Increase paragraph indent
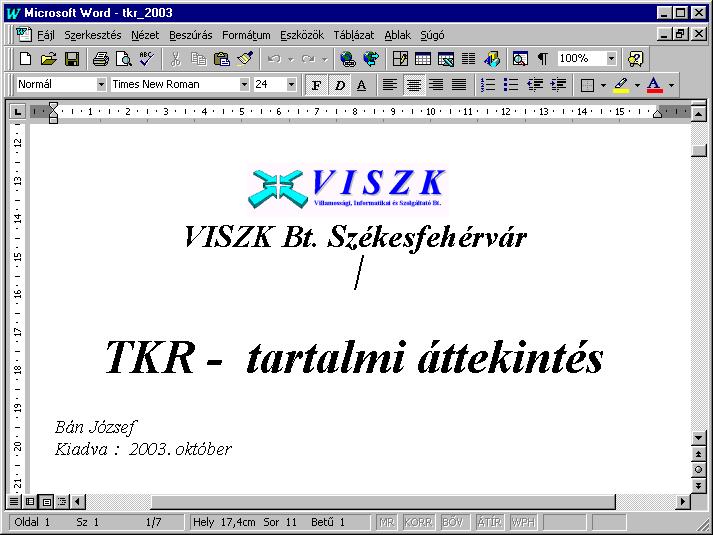The height and width of the screenshot is (535, 713). pos(558,85)
